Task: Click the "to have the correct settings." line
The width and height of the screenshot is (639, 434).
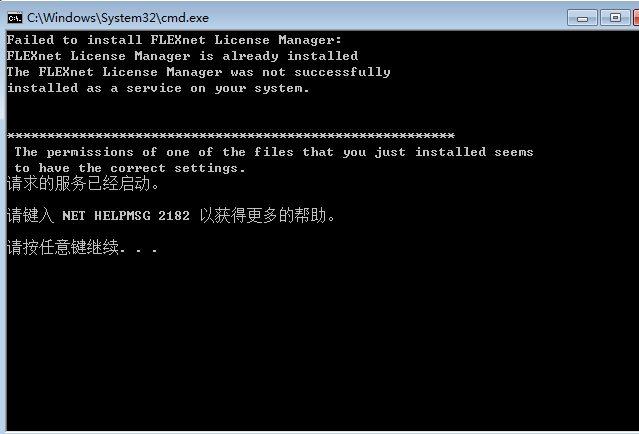Action: coord(130,168)
